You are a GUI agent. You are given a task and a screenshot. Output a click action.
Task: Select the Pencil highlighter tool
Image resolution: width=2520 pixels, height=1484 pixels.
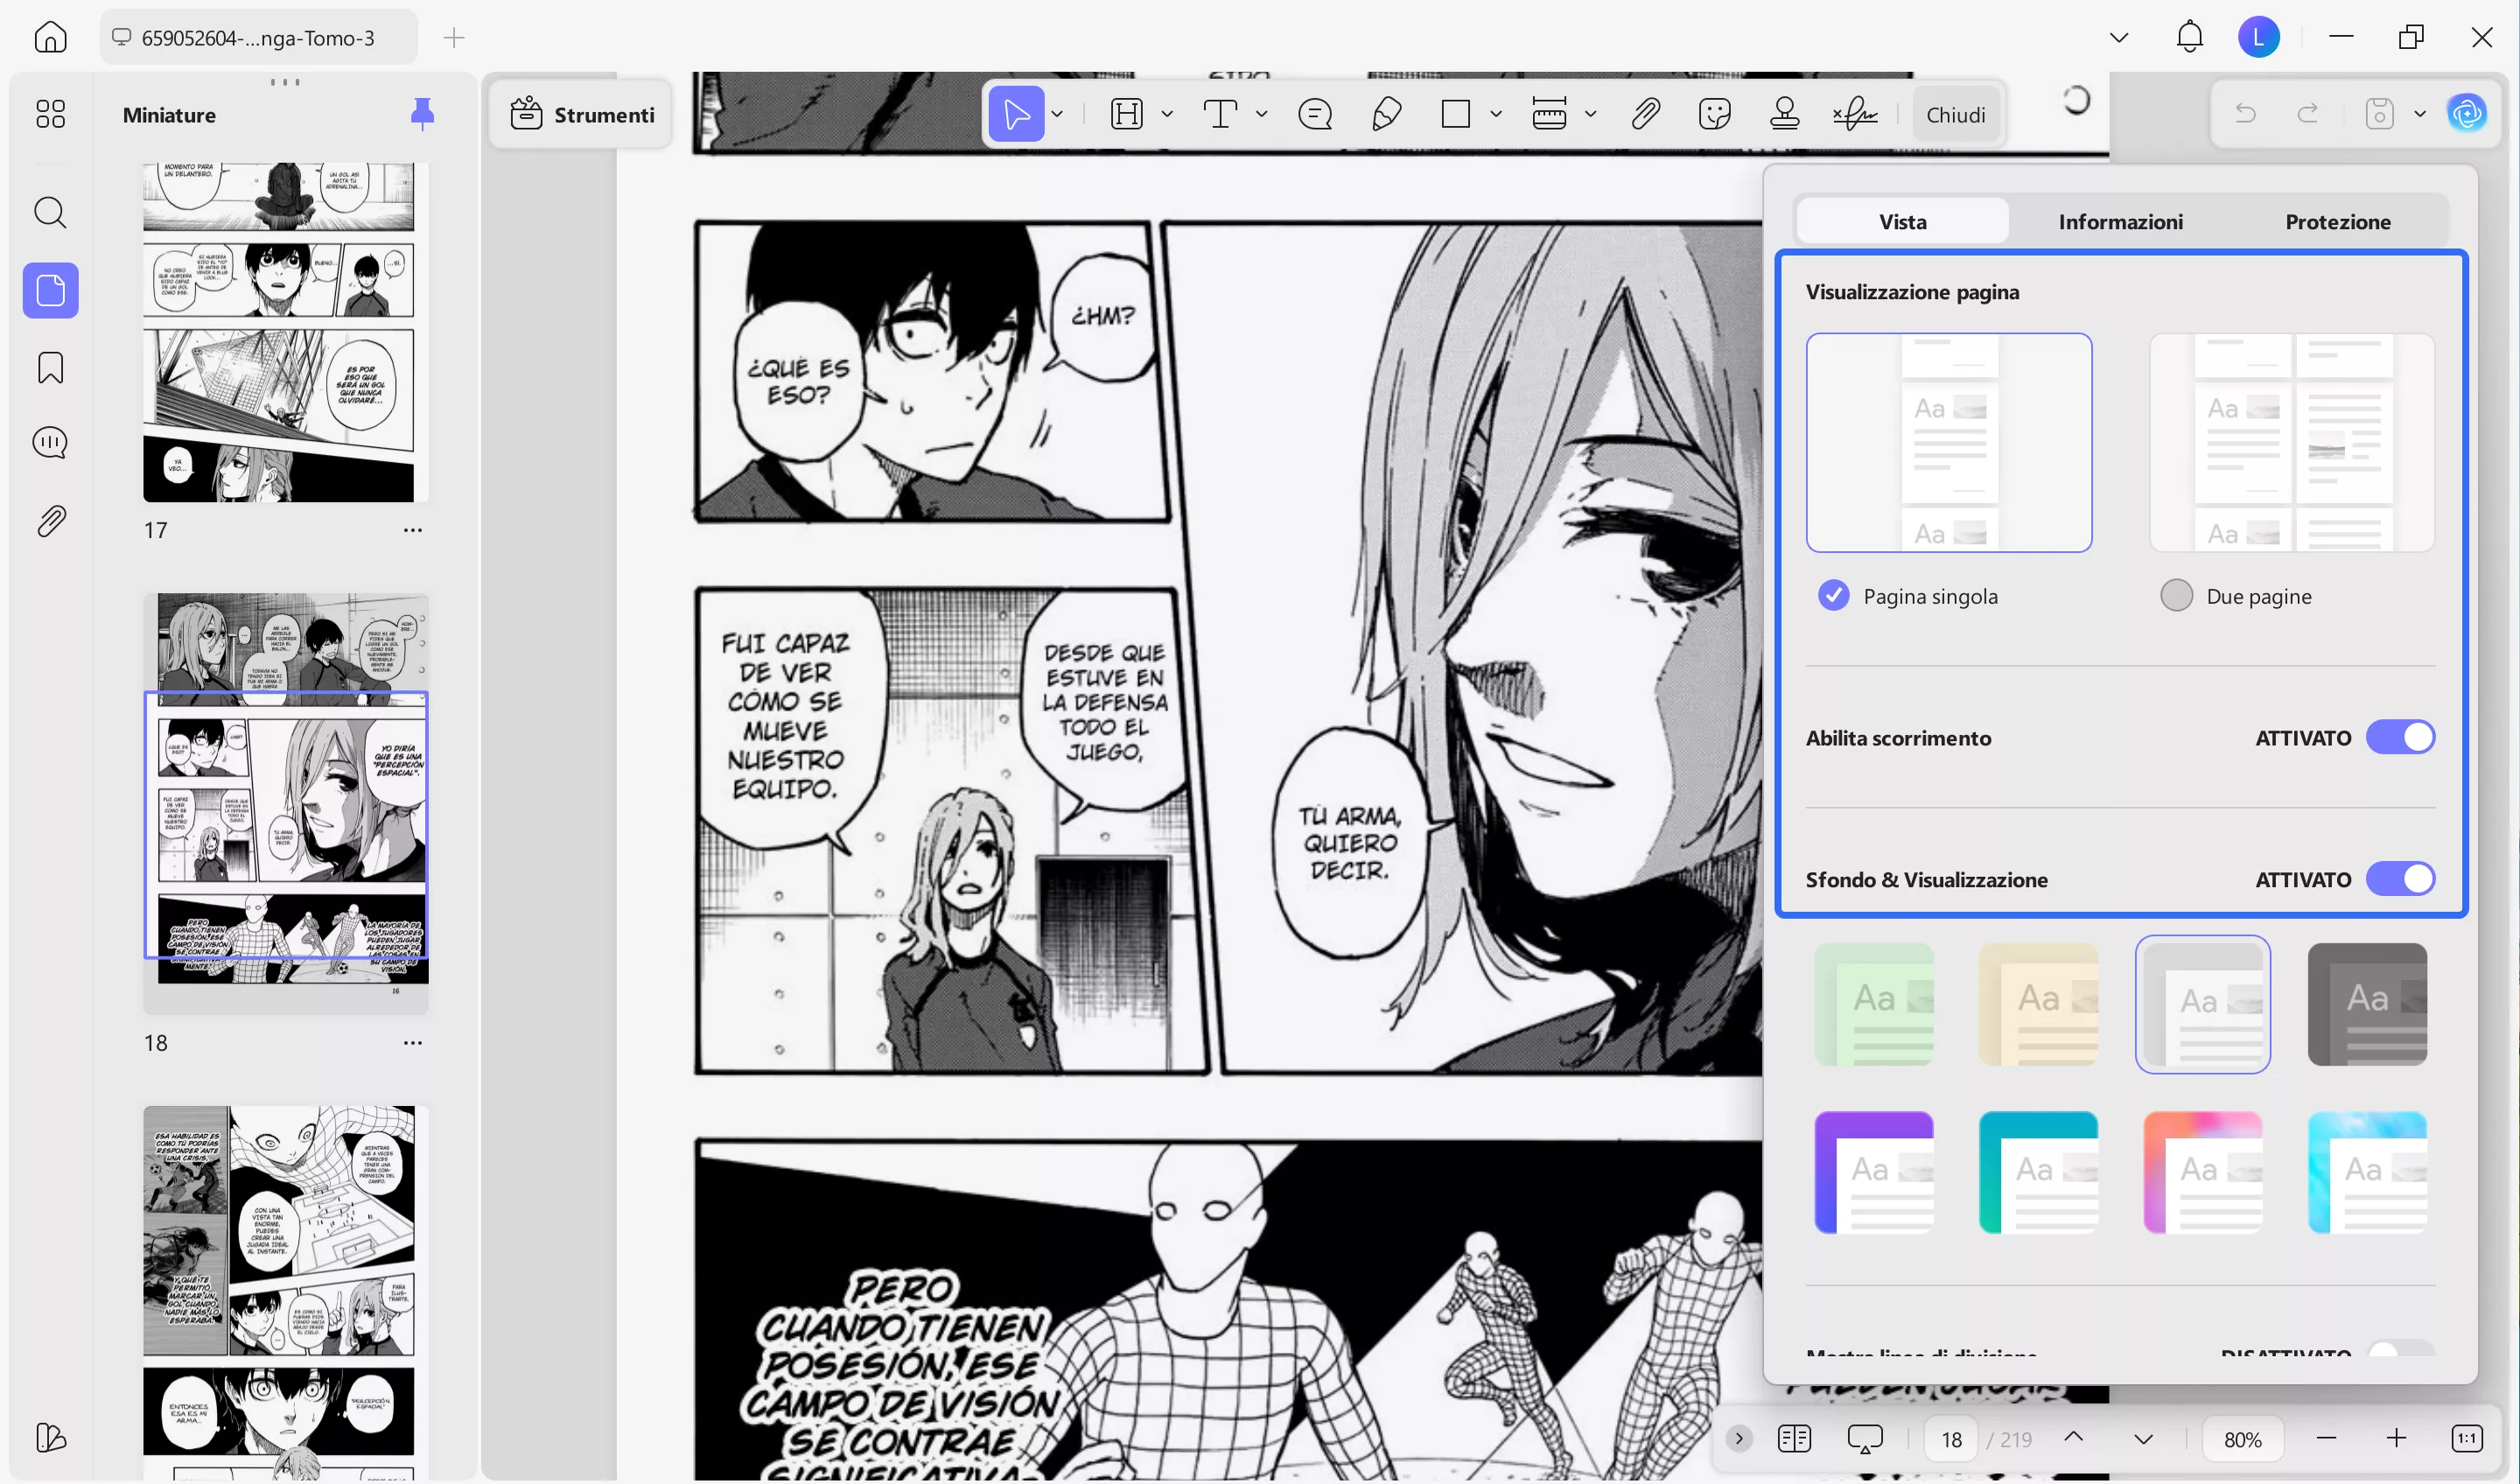click(x=1387, y=113)
